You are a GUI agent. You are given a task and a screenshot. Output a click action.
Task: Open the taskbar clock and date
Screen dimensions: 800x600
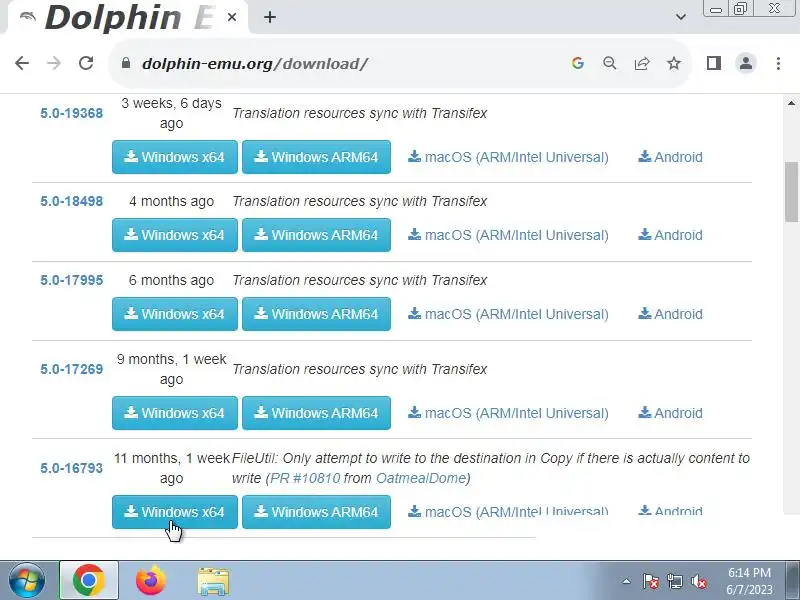(x=749, y=581)
